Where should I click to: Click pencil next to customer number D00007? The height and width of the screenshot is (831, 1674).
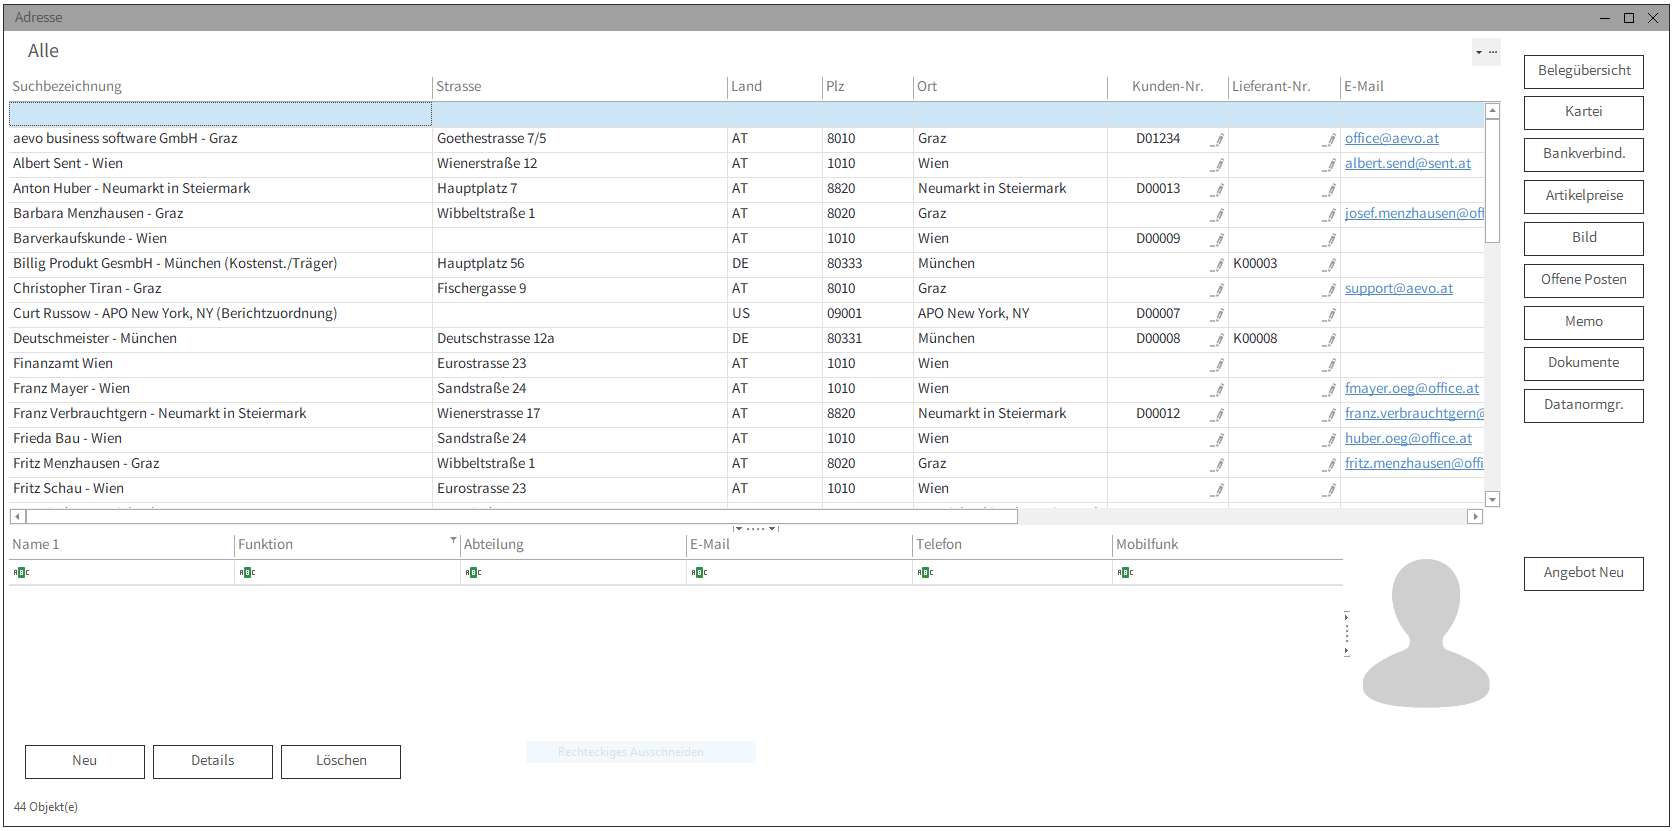(1218, 314)
